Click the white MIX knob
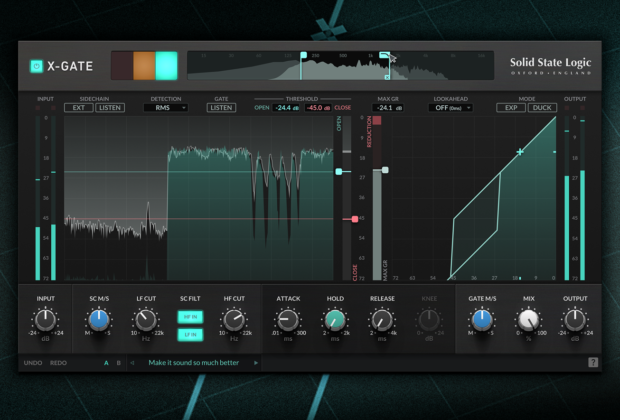The image size is (620, 420). point(529,320)
